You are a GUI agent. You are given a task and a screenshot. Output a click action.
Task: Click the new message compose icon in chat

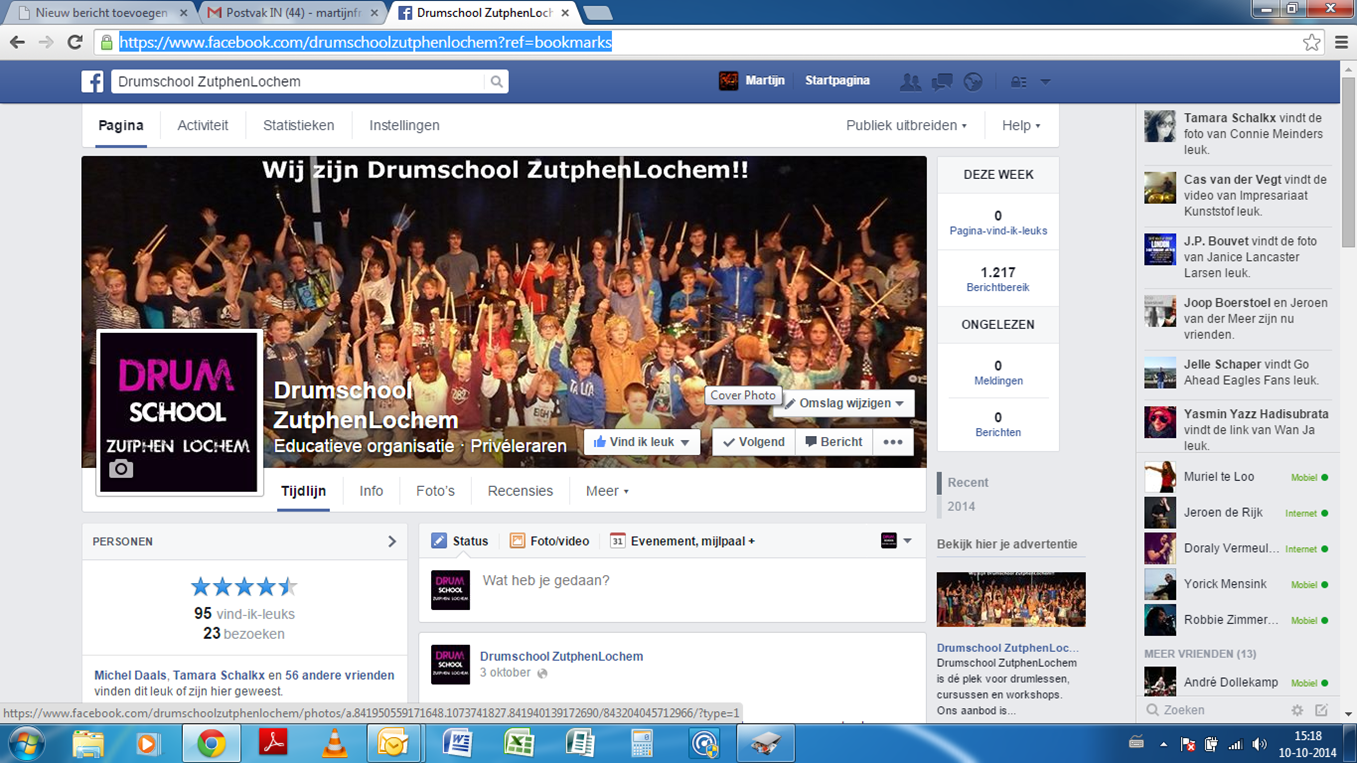(1321, 710)
